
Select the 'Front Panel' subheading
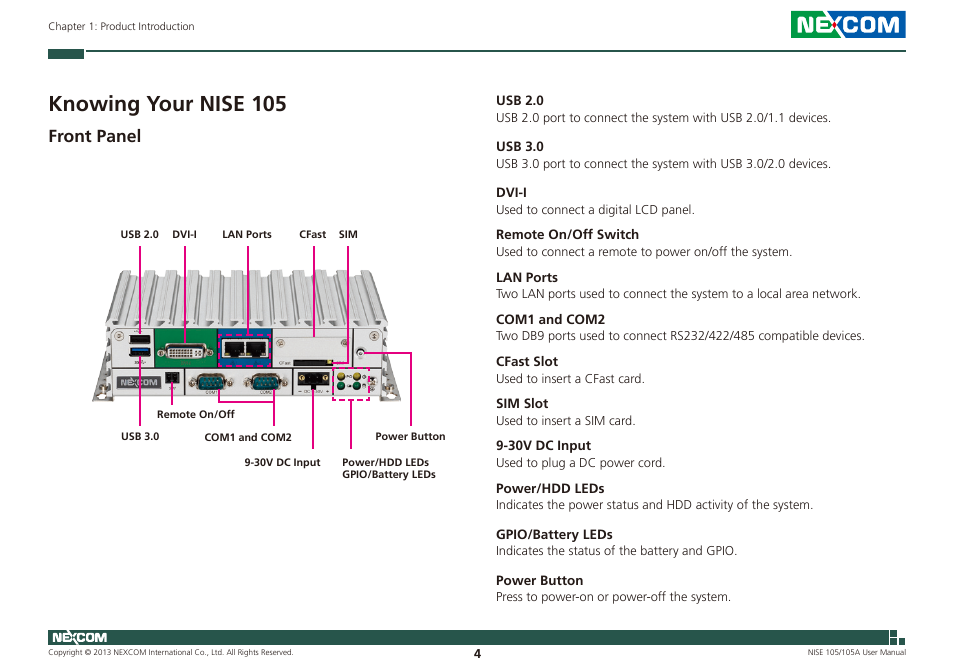point(94,136)
